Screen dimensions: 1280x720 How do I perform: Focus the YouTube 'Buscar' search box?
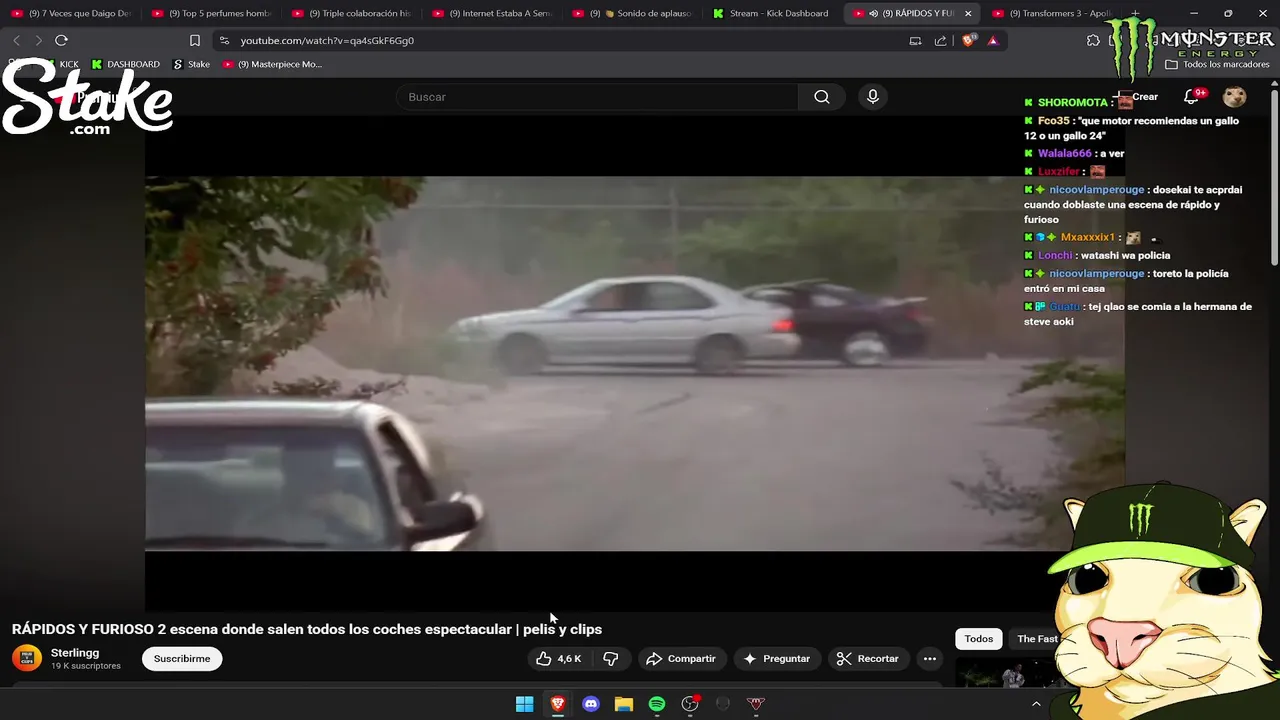coord(597,97)
